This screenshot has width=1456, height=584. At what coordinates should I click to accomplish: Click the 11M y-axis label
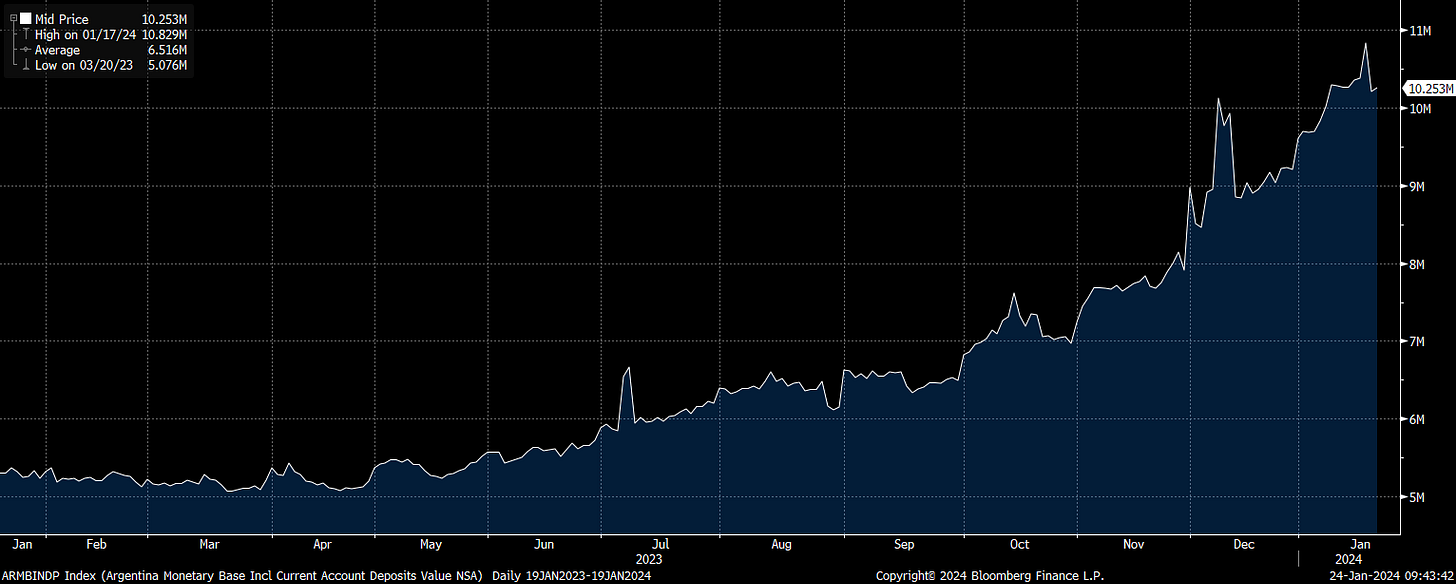pyautogui.click(x=1420, y=31)
